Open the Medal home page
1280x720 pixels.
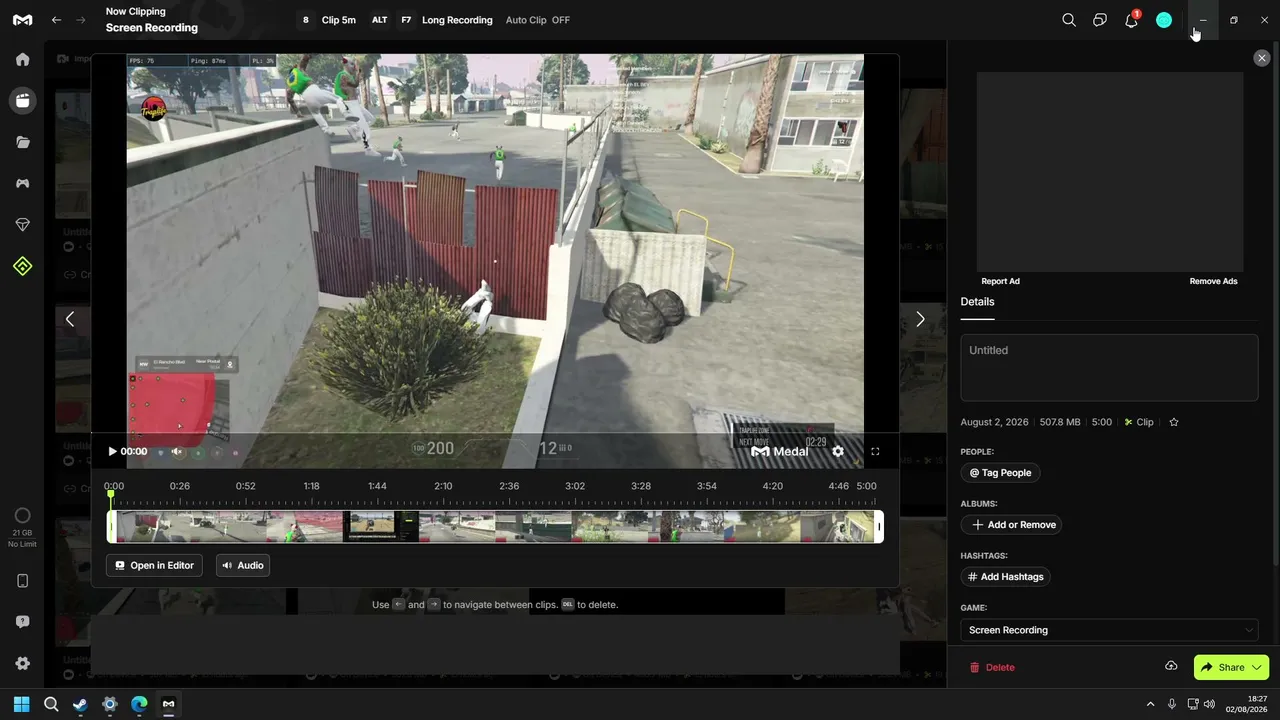(22, 59)
